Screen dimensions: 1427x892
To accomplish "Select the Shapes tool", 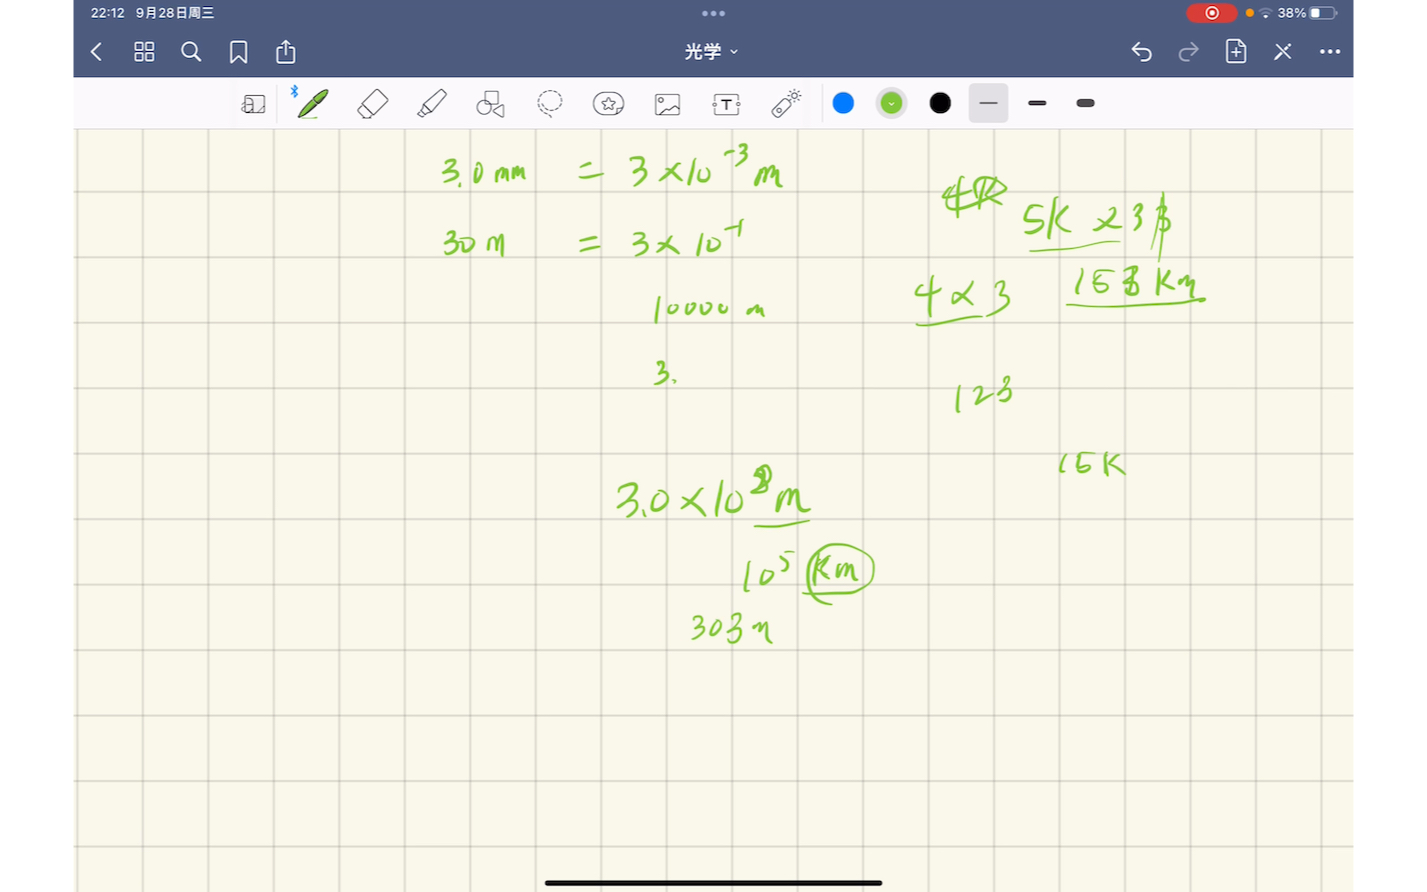I will tap(490, 103).
